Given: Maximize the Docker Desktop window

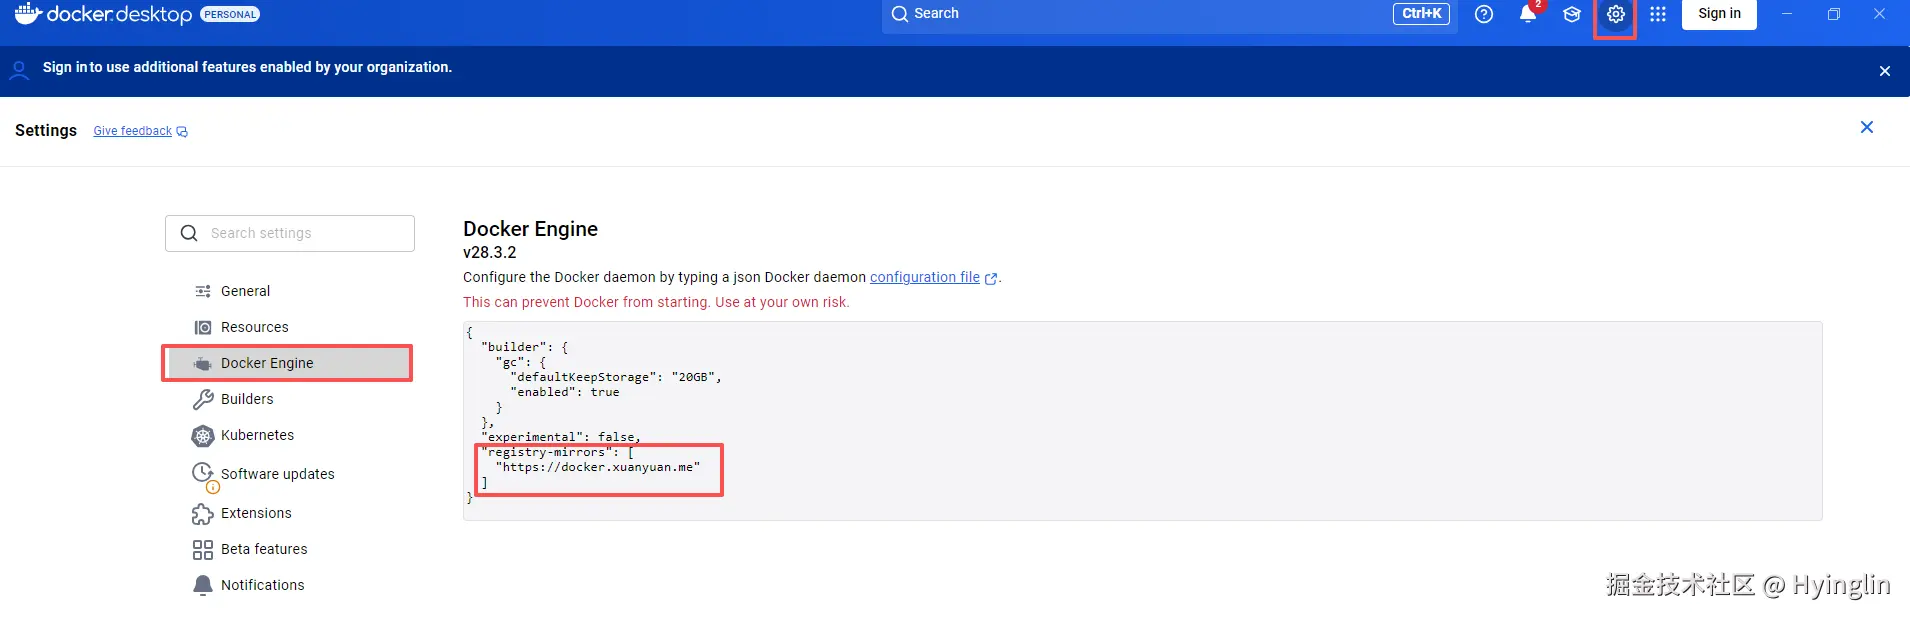Looking at the screenshot, I should (1834, 14).
